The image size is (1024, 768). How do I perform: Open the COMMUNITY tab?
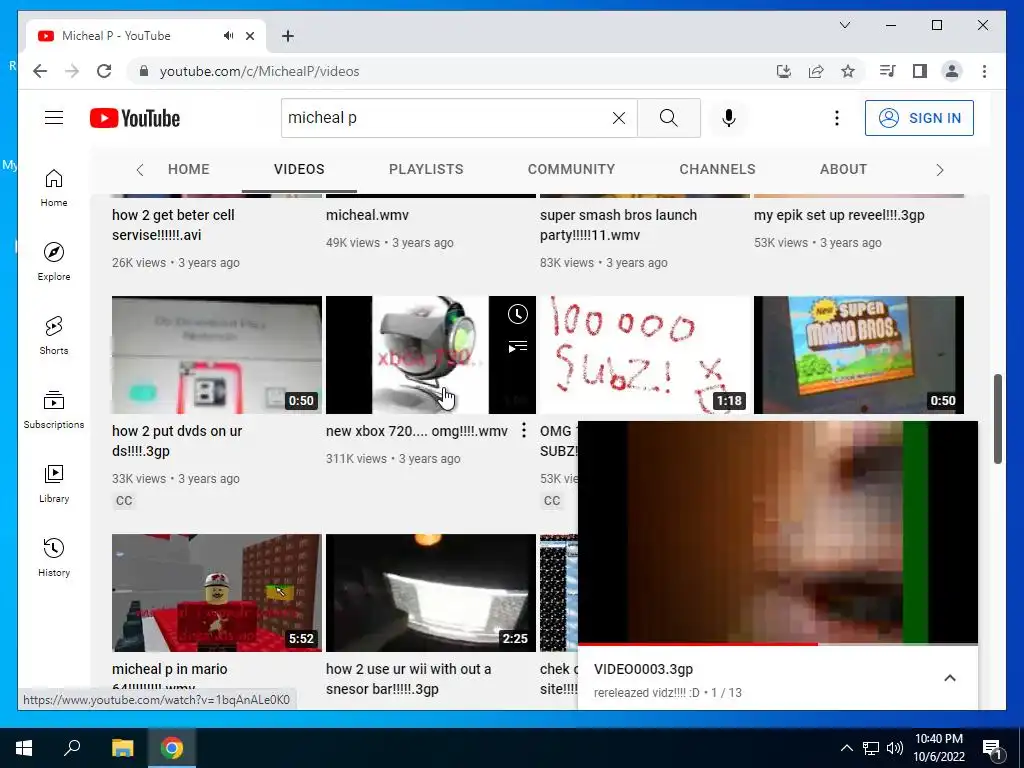pyautogui.click(x=571, y=169)
